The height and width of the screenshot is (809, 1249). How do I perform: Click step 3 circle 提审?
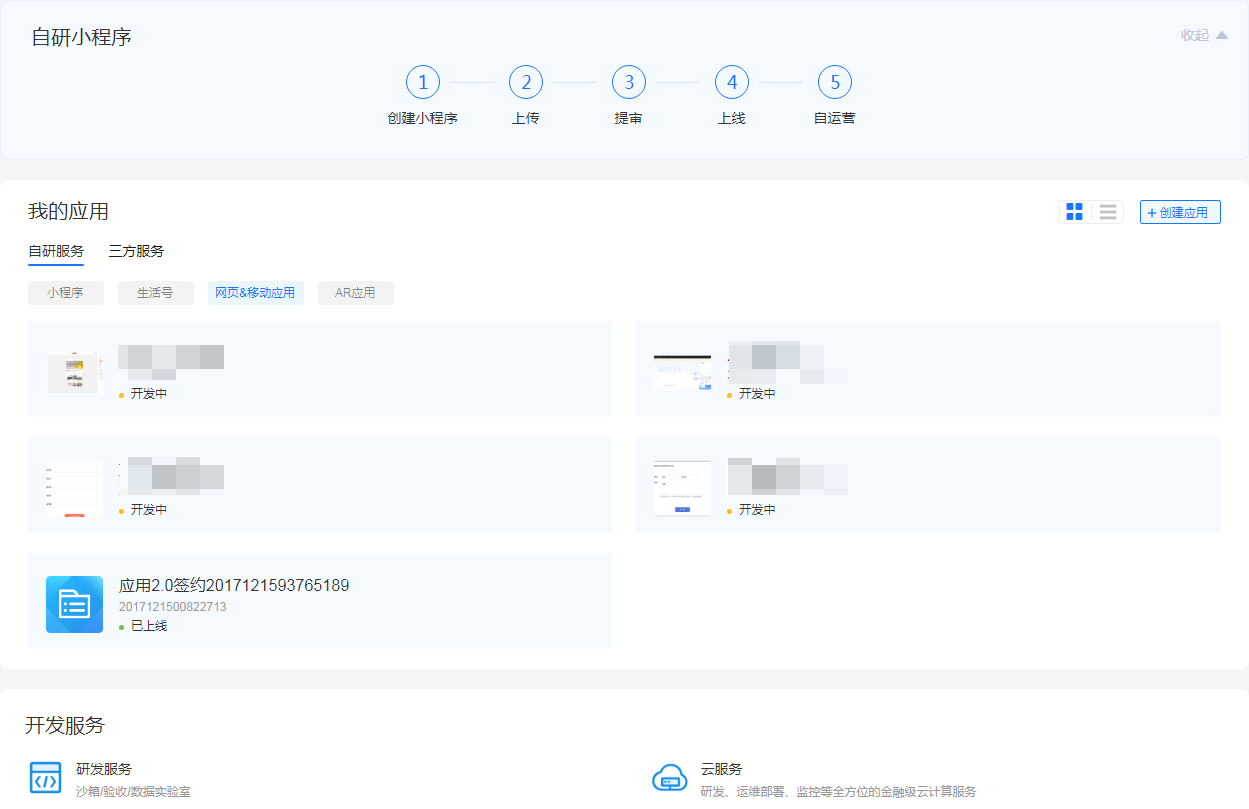click(x=629, y=83)
